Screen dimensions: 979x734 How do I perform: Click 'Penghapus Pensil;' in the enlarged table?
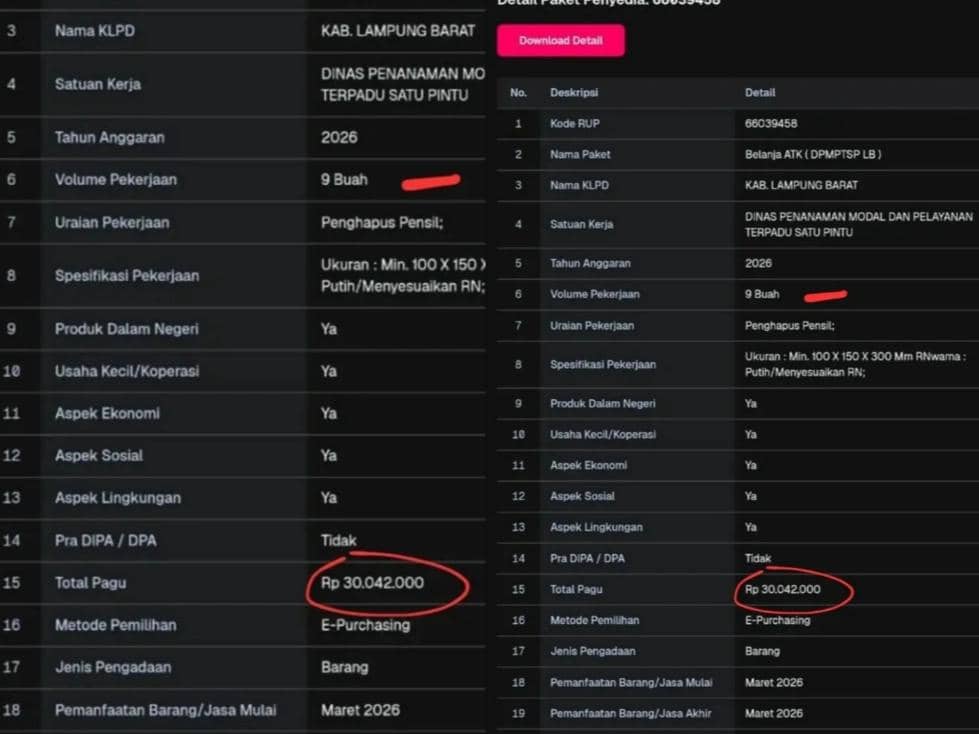point(382,223)
